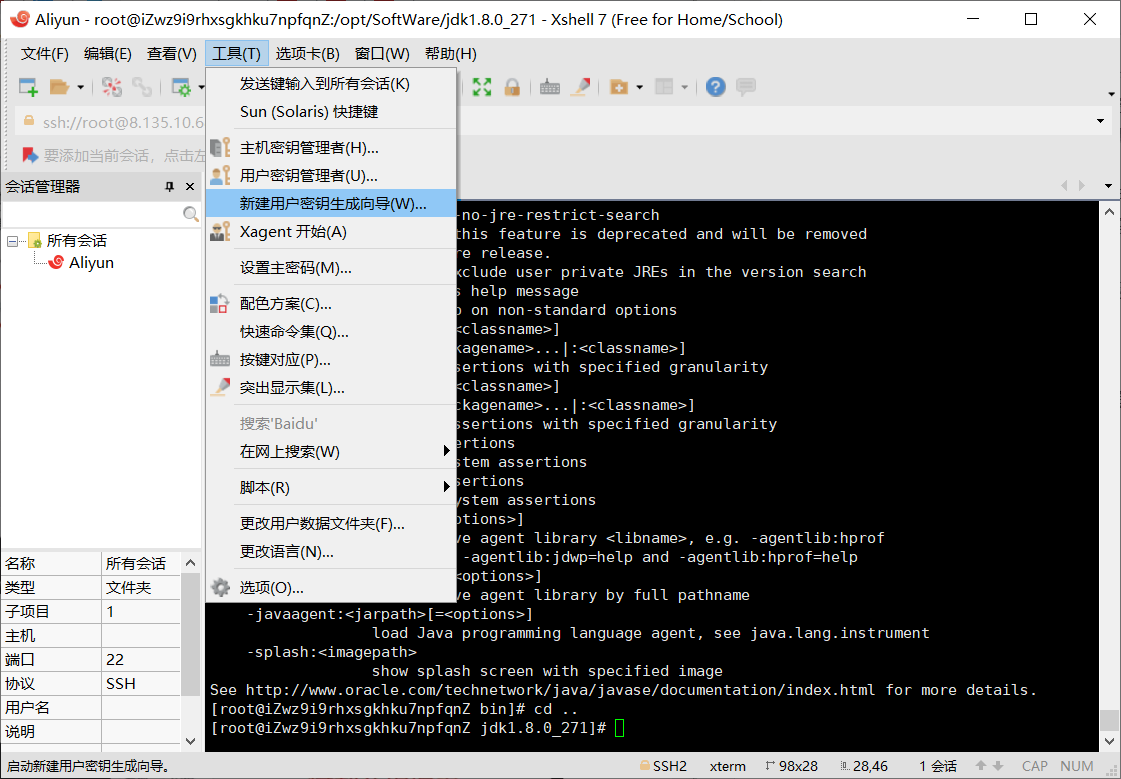Open the layout icon dropdown arrow
The width and height of the screenshot is (1121, 779).
[684, 87]
